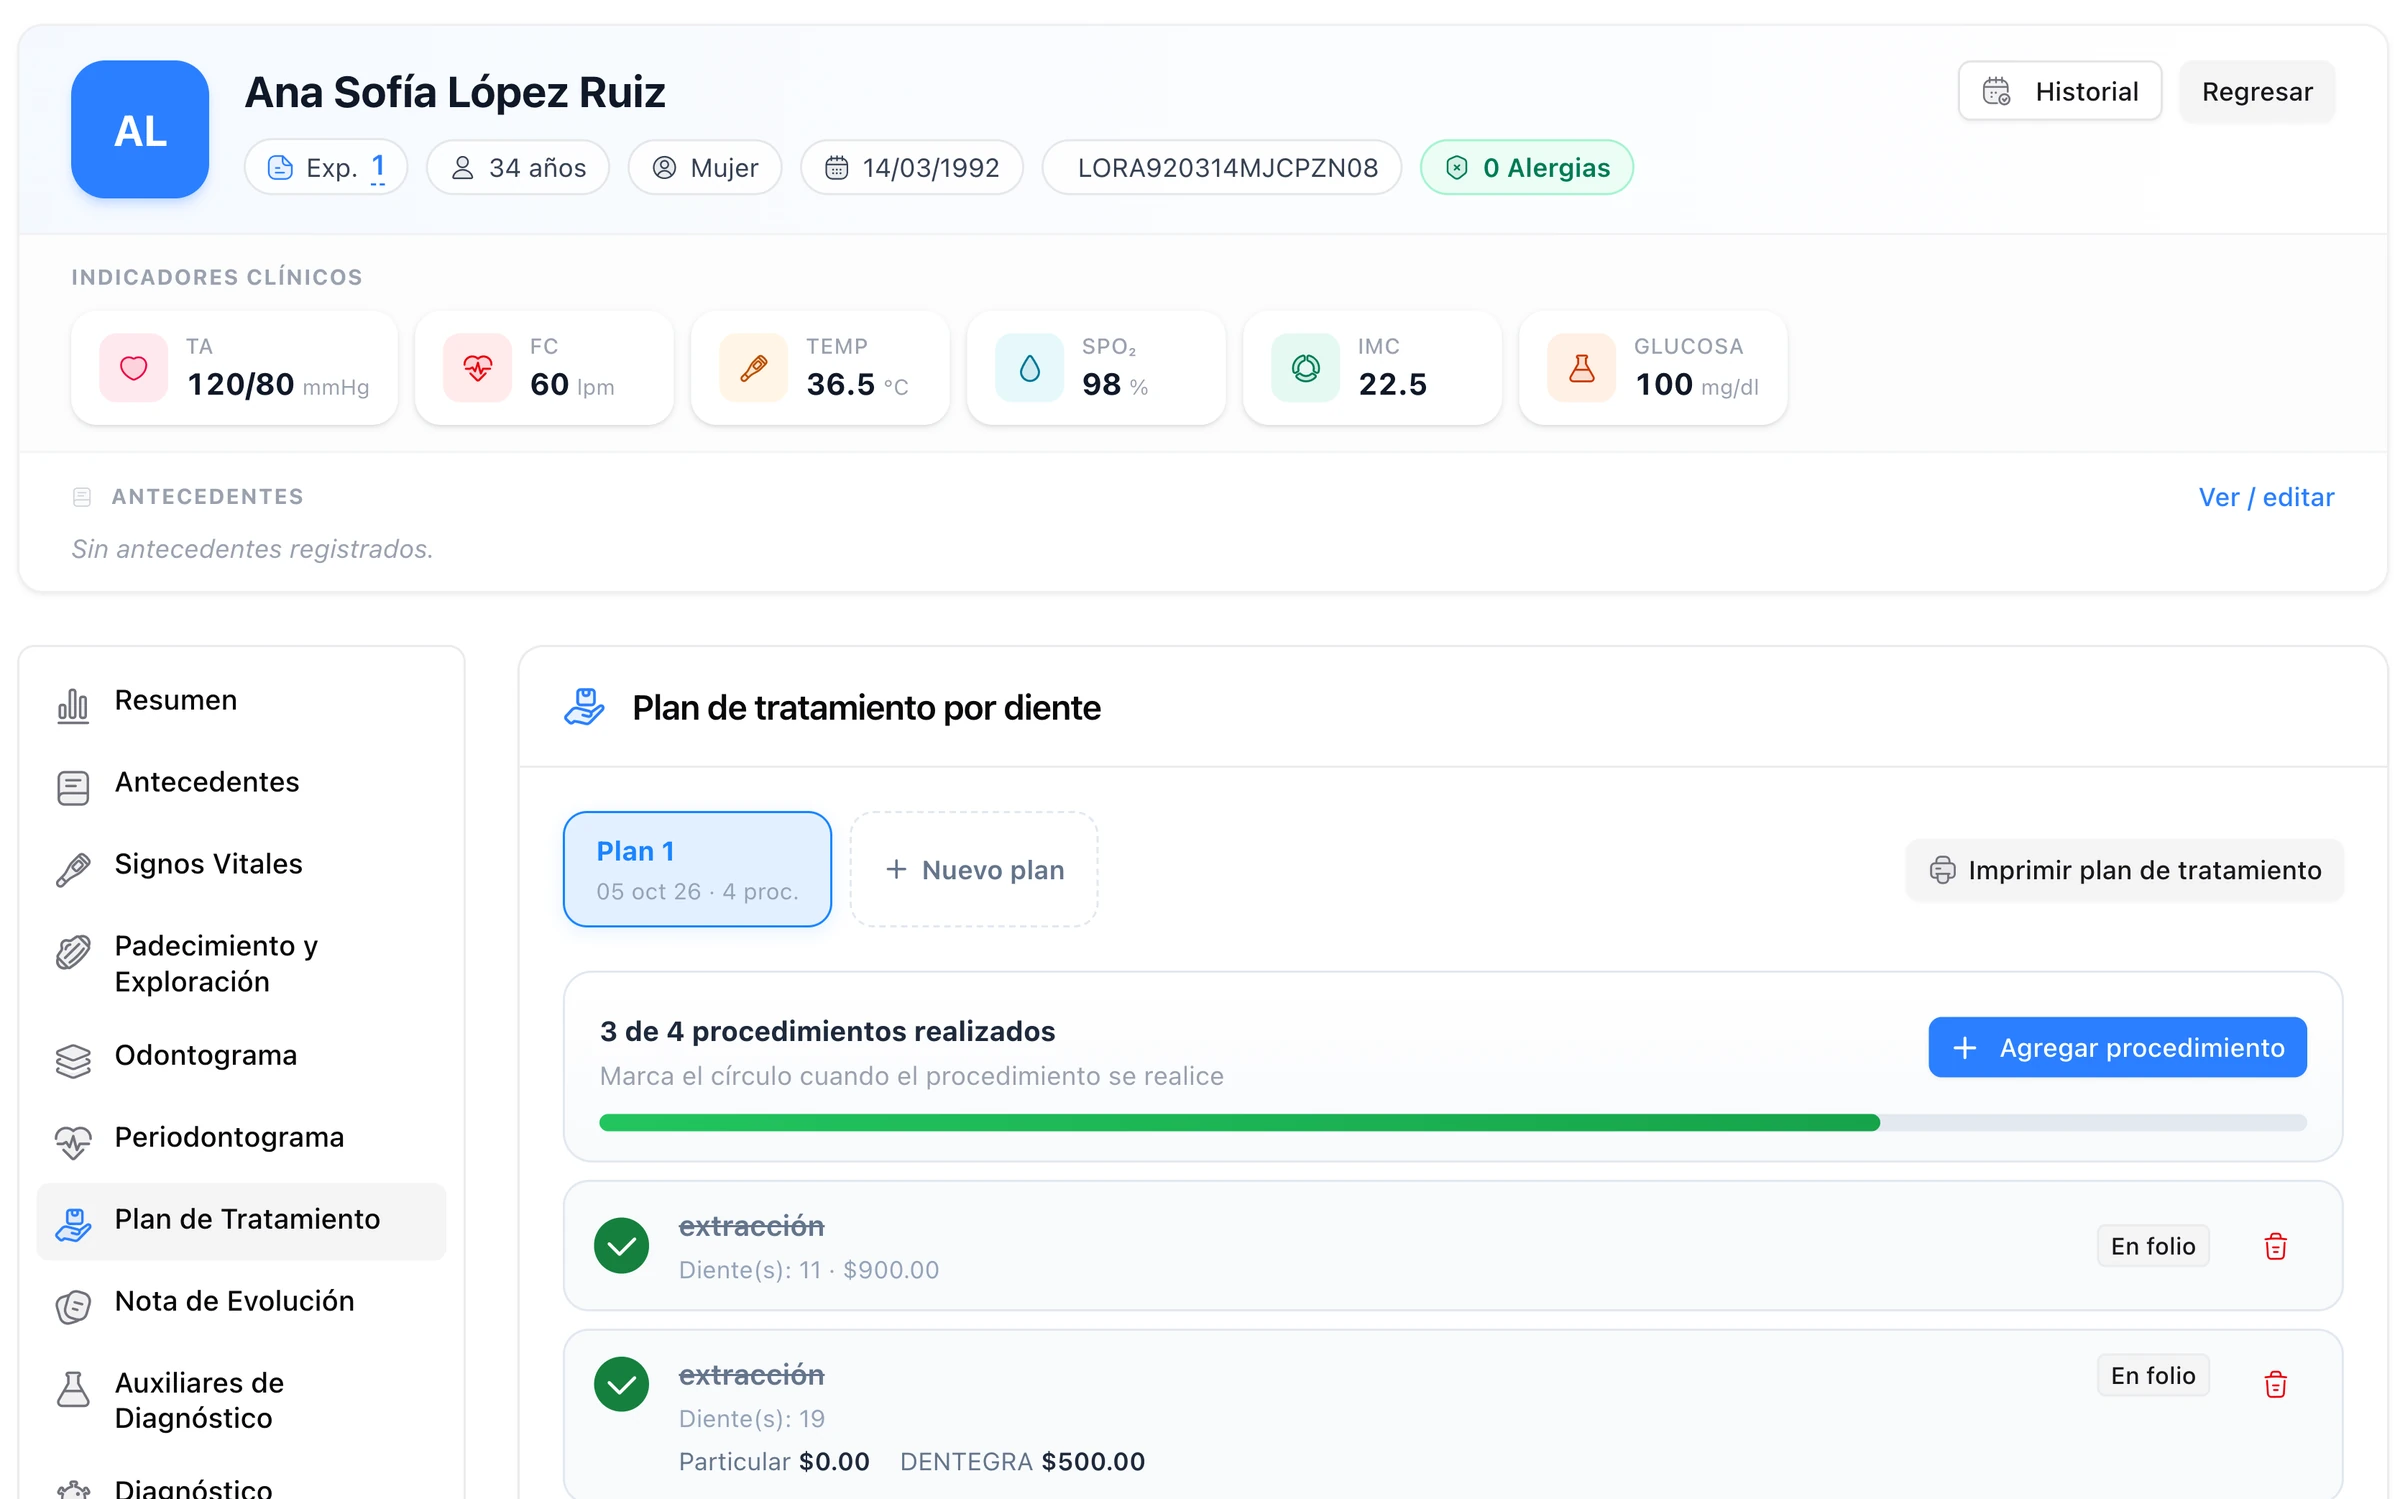The image size is (2400, 1499).
Task: Open the 0 Alergias badge
Action: tap(1526, 167)
